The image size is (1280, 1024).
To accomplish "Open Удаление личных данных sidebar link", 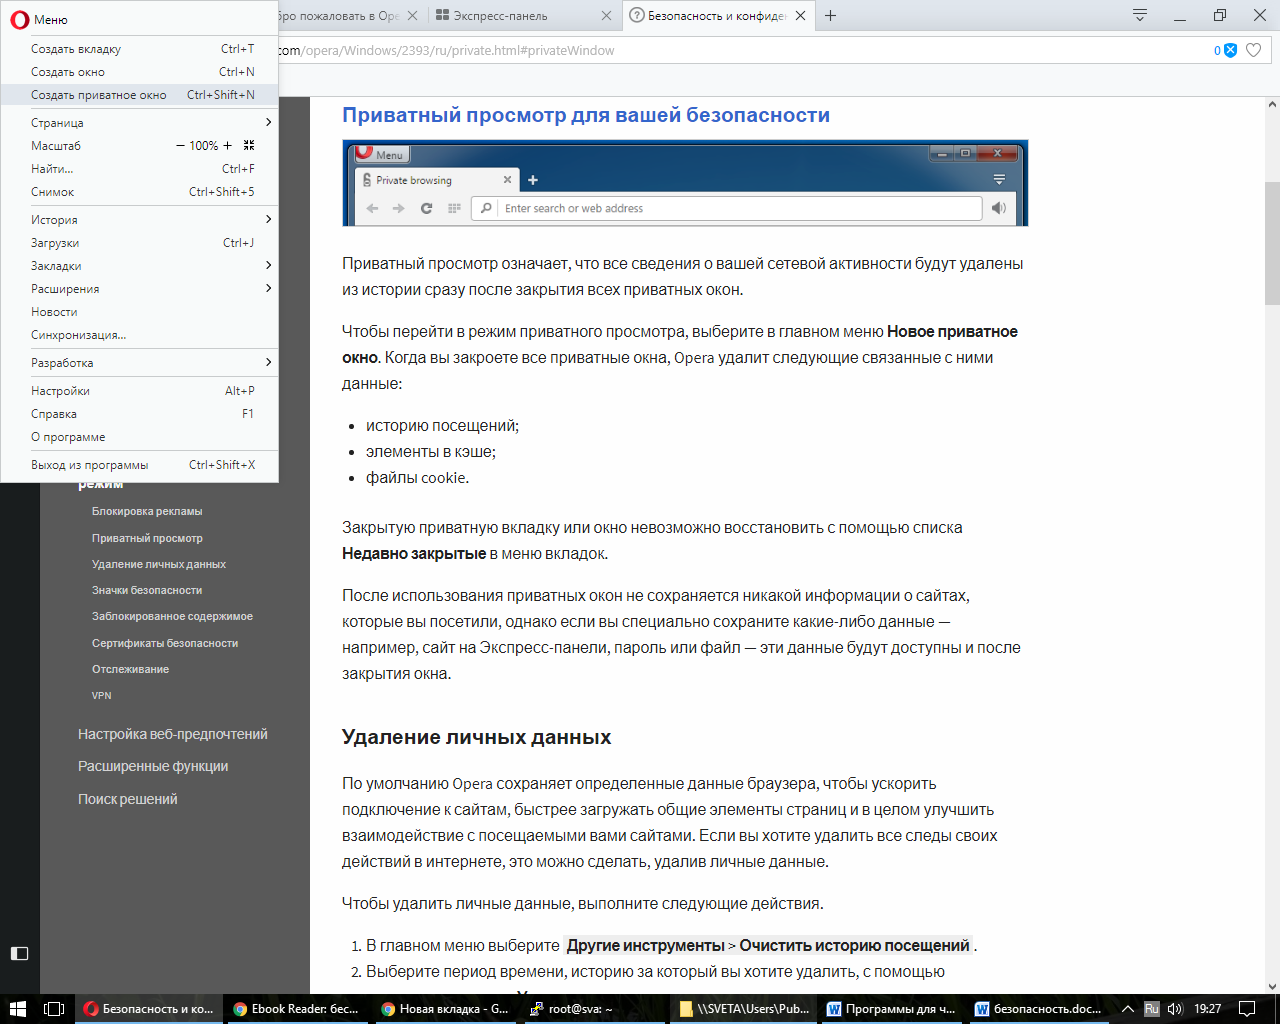I will (x=159, y=564).
